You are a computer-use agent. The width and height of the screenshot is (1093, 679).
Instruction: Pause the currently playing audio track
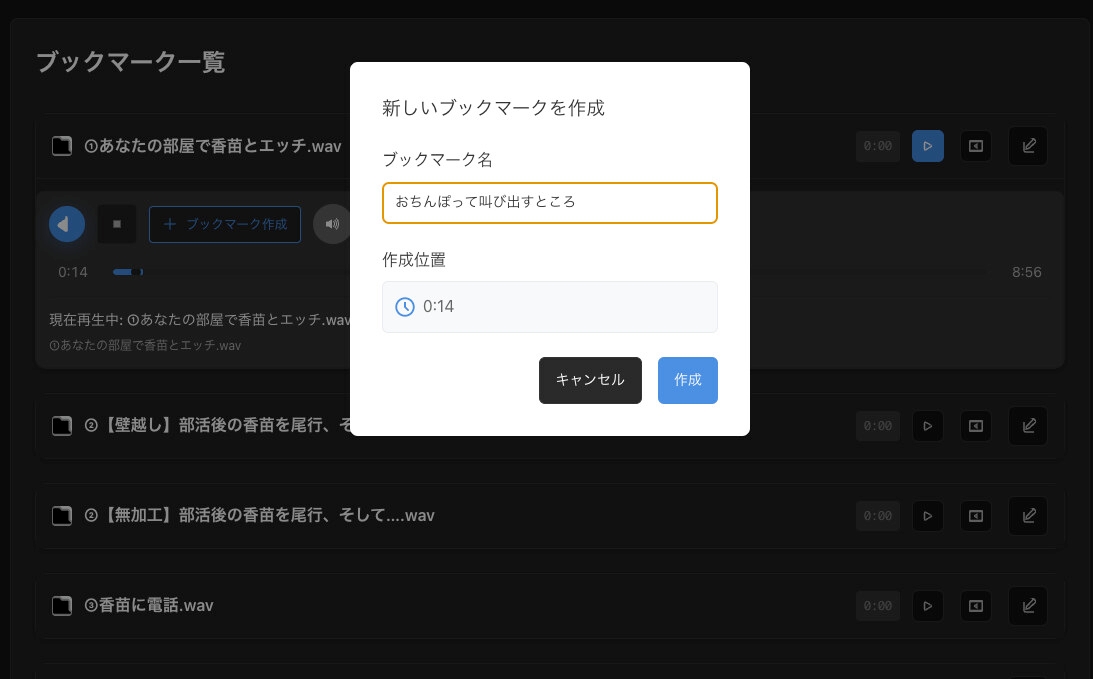point(66,224)
